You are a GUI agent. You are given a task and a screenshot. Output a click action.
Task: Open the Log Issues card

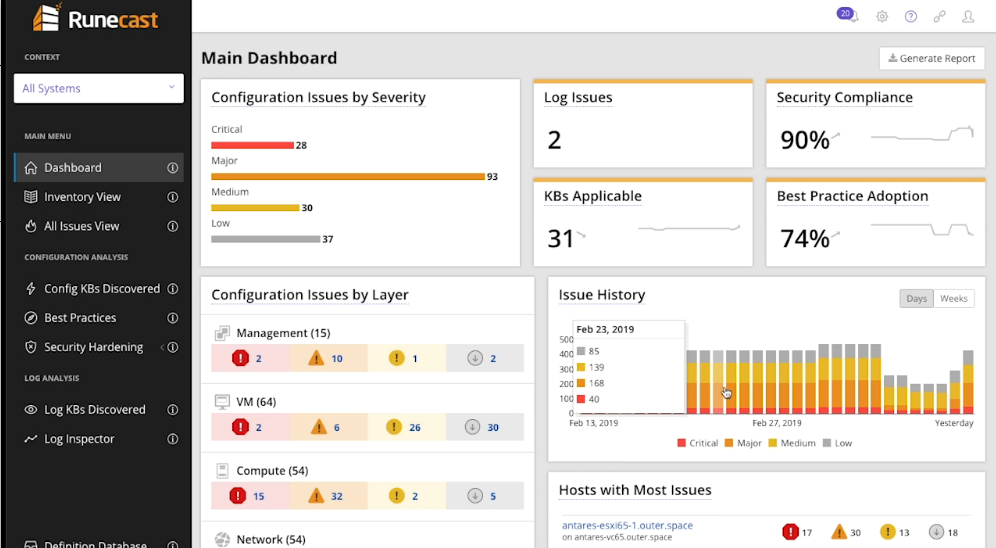(643, 123)
